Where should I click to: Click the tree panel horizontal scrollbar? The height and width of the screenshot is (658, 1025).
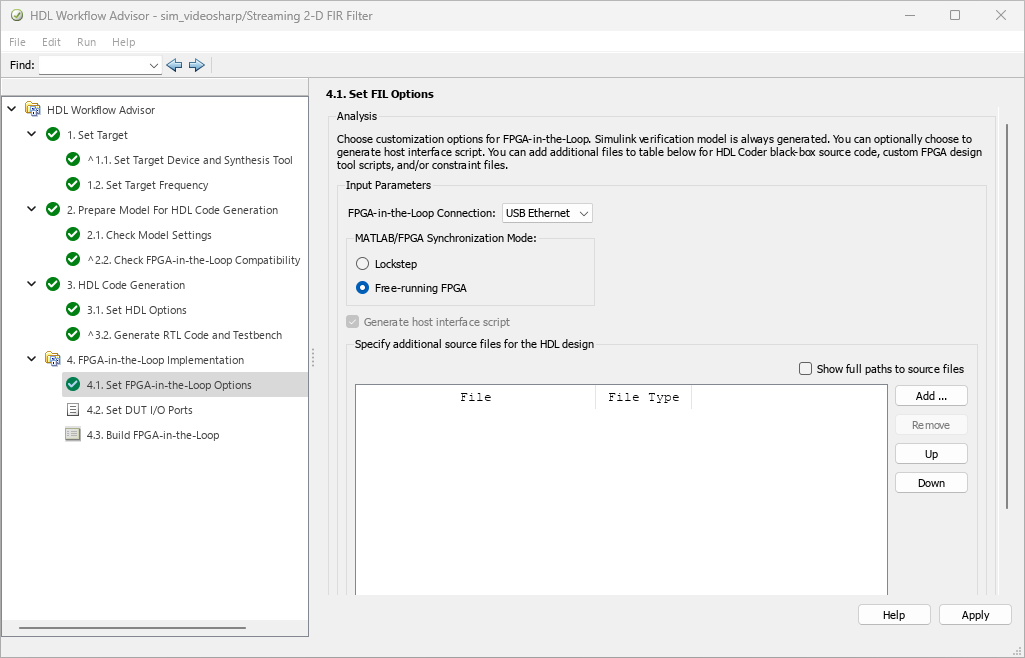click(130, 628)
